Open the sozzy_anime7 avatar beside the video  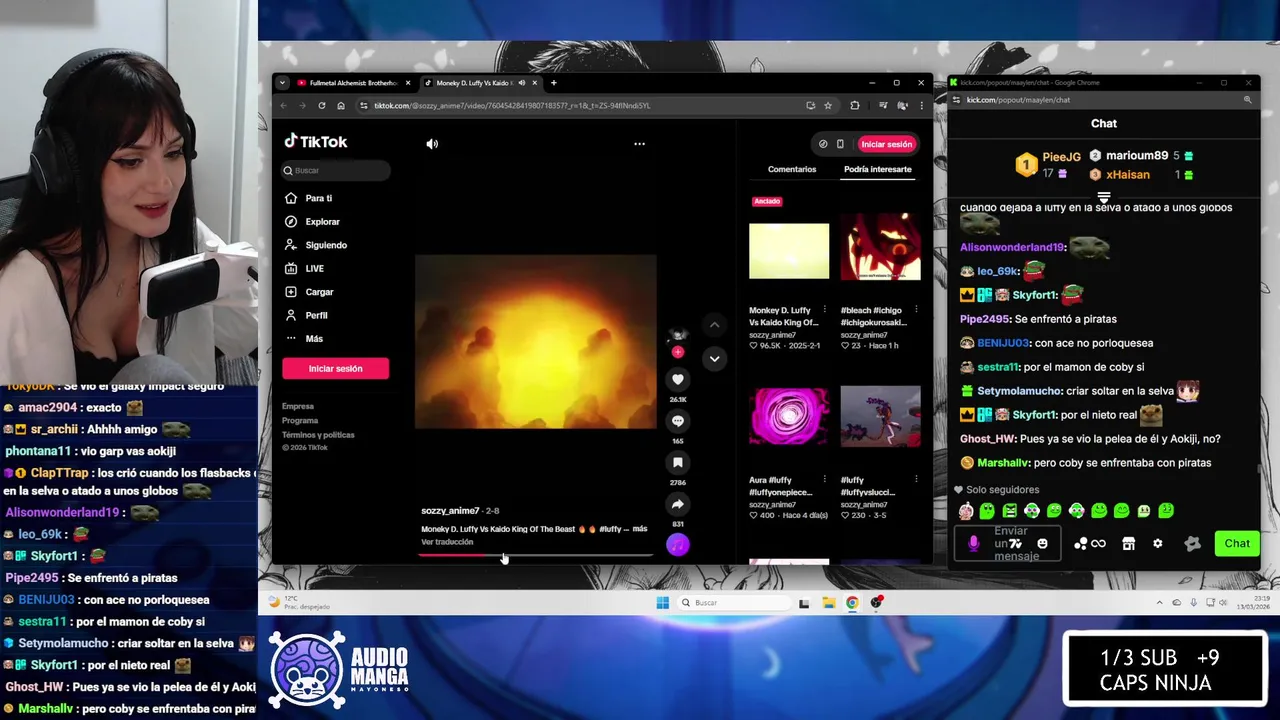677,335
